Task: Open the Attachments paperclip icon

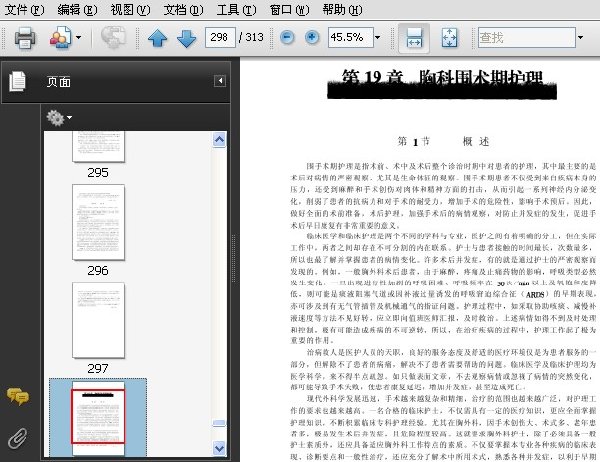Action: 17,438
